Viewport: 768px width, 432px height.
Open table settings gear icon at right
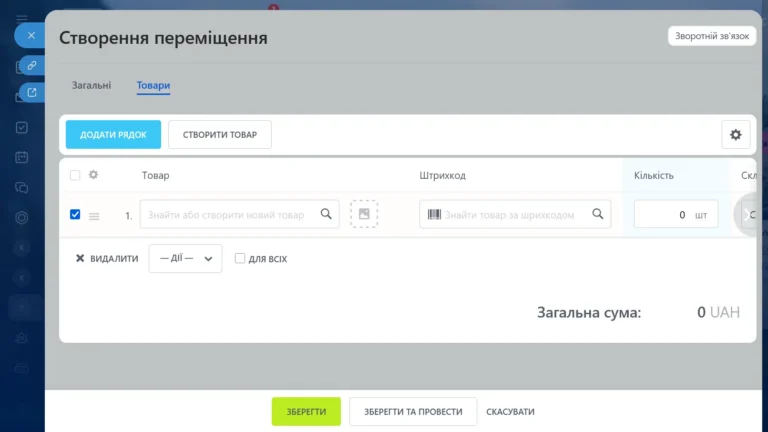point(735,135)
